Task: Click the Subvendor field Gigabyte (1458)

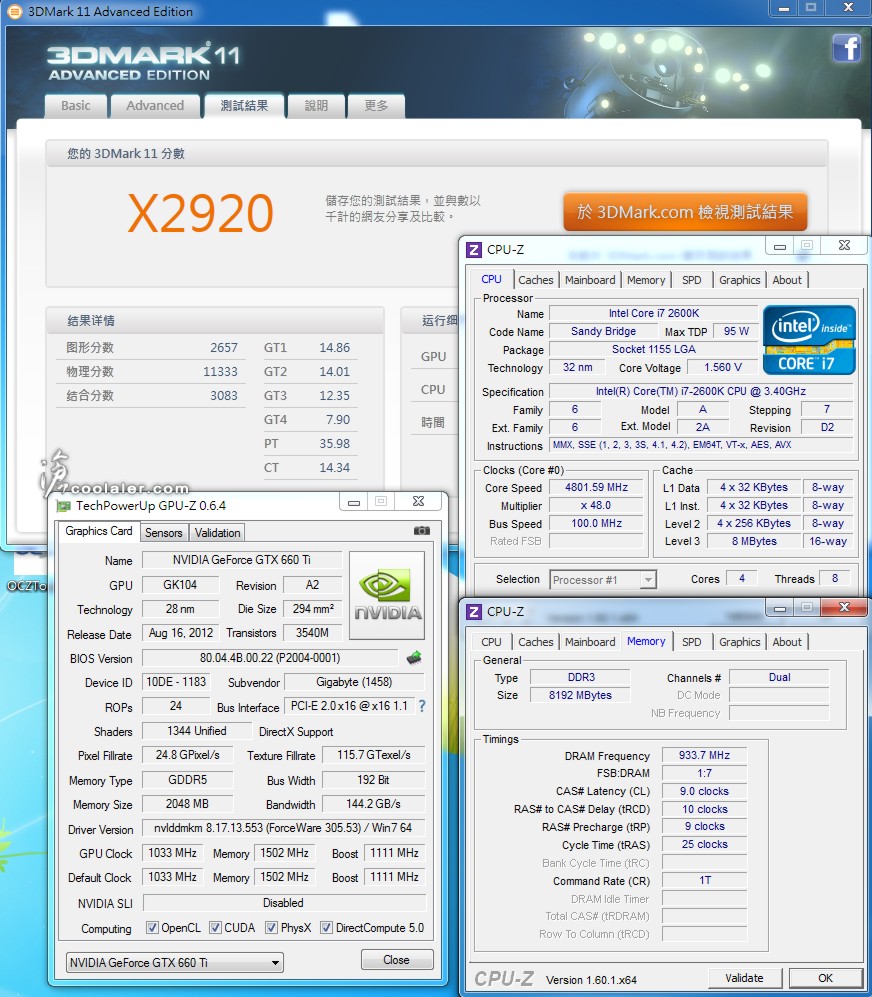Action: (x=354, y=682)
